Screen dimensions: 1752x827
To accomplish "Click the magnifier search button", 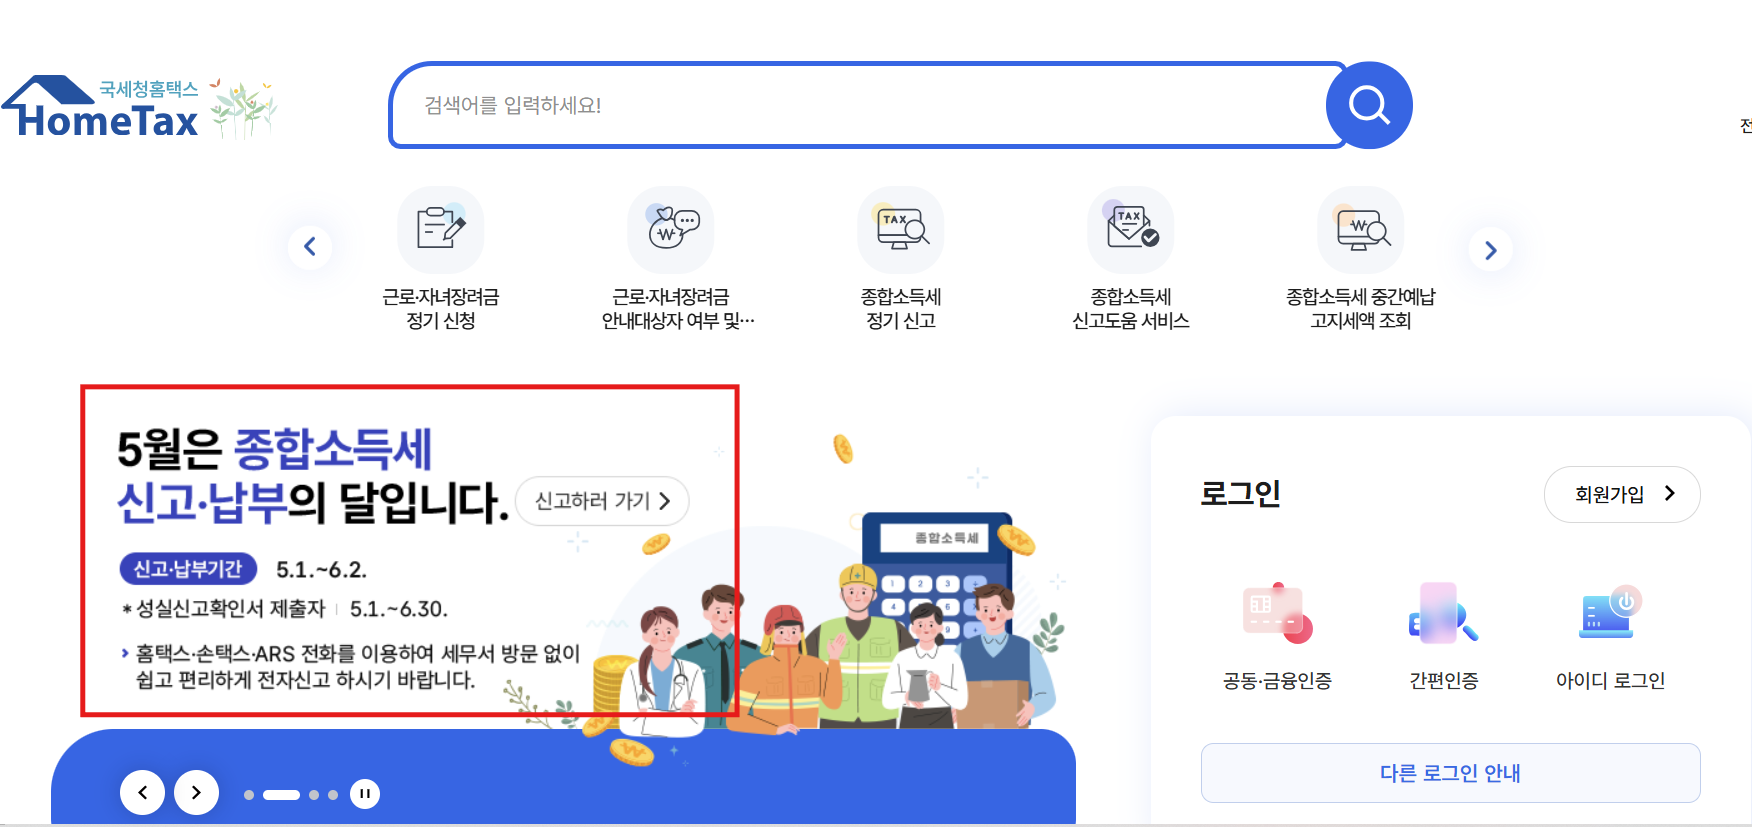I will click(1369, 105).
